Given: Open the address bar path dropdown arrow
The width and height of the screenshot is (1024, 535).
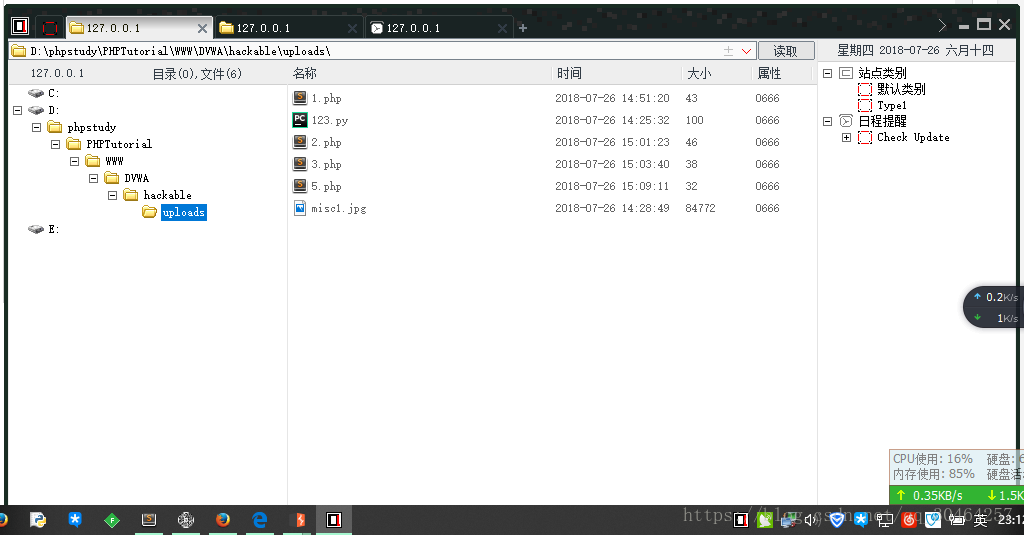Looking at the screenshot, I should 746,51.
